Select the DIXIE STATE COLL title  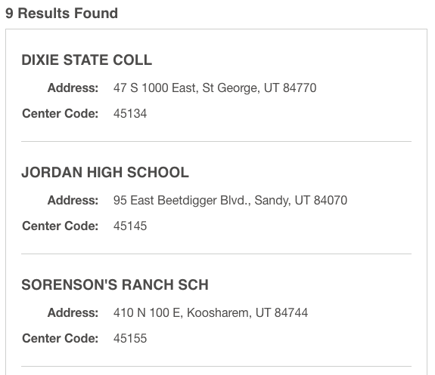tap(87, 60)
